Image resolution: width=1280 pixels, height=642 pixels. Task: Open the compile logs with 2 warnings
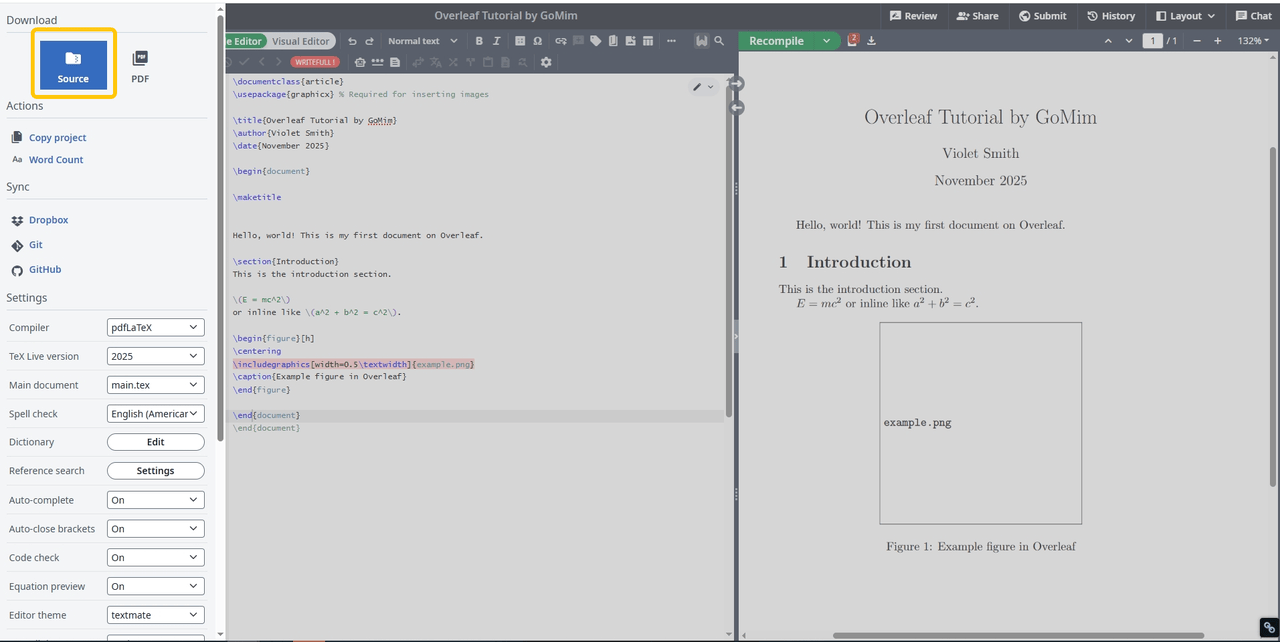tap(852, 41)
